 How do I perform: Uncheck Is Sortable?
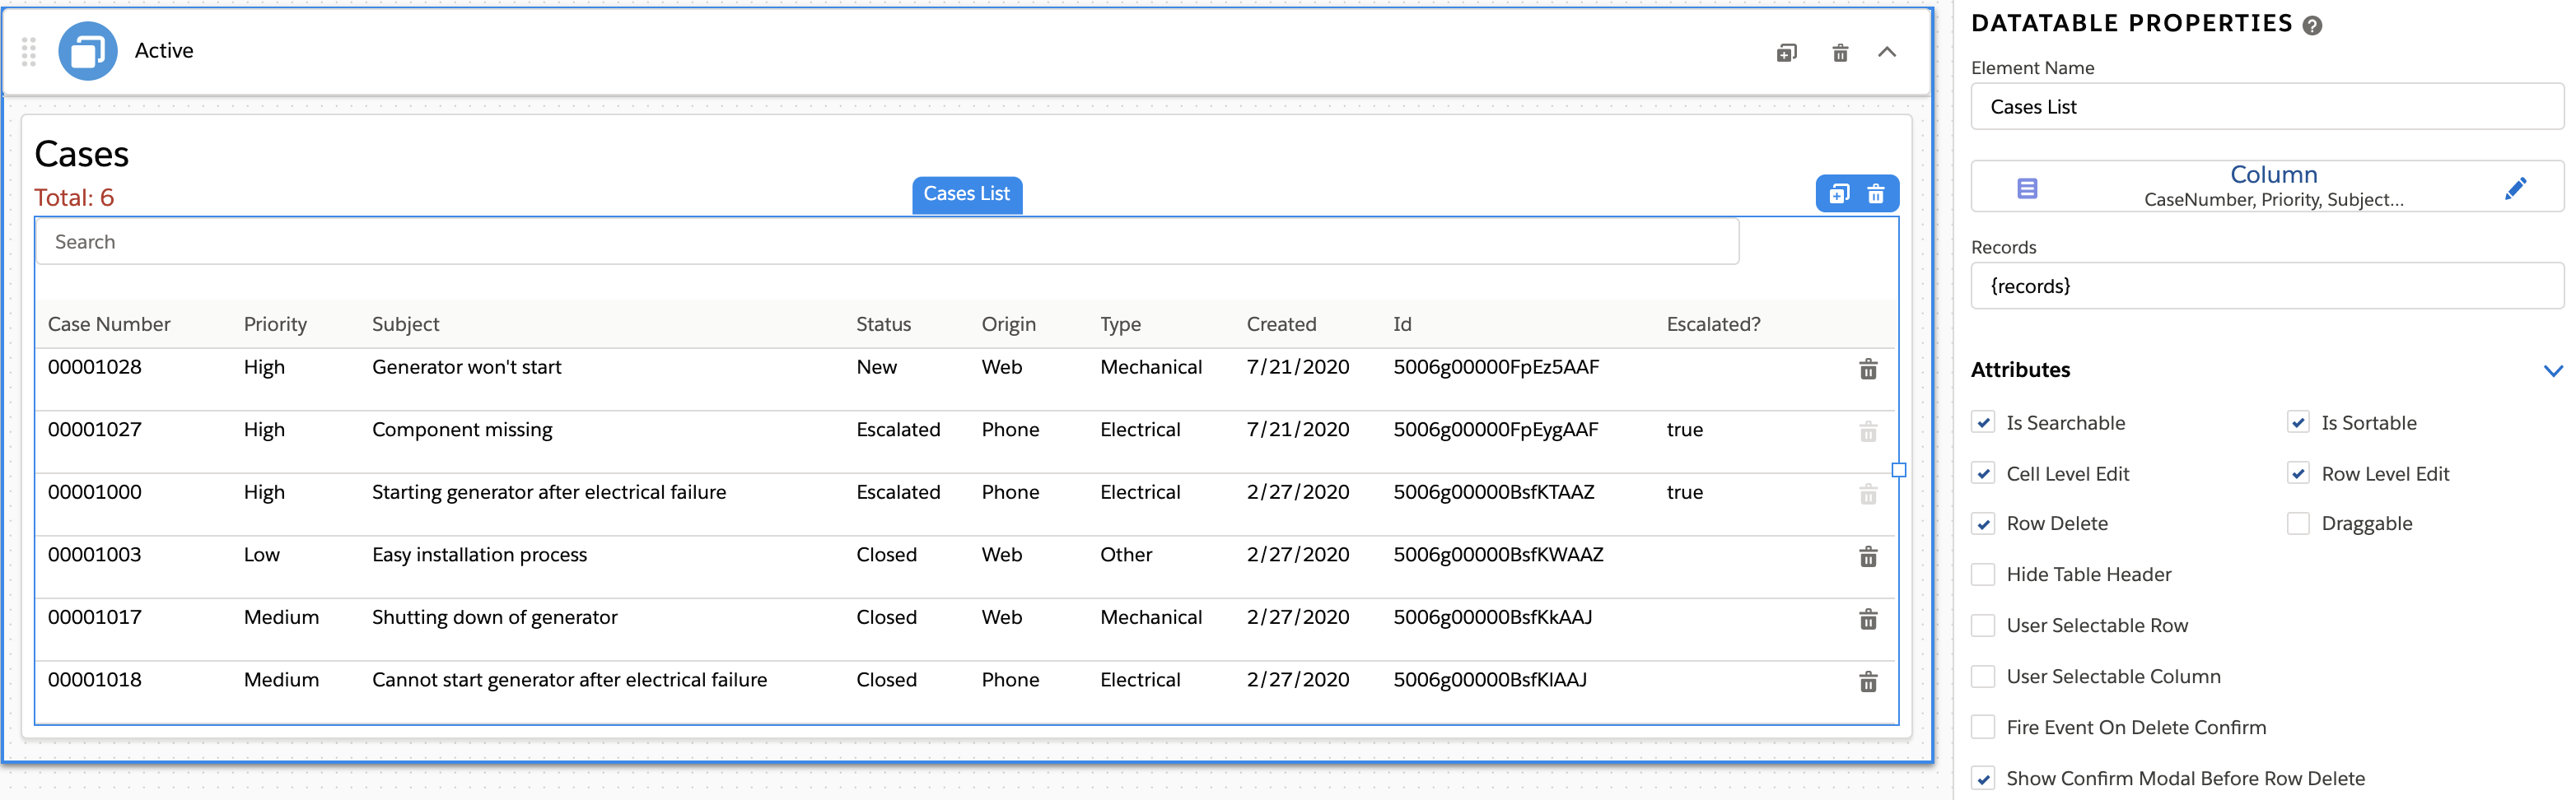(2298, 422)
